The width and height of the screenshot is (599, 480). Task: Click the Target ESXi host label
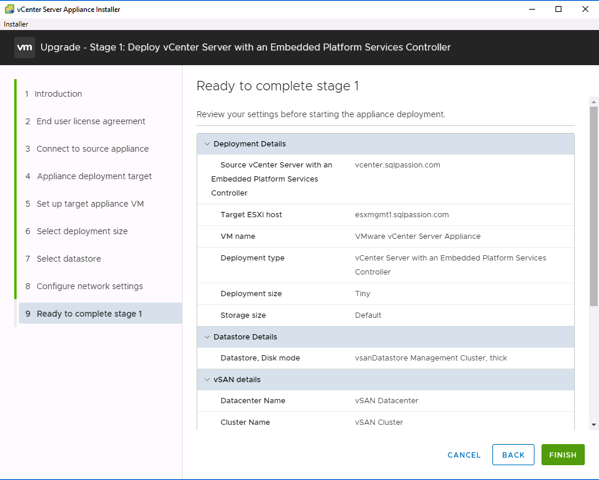[x=251, y=215]
